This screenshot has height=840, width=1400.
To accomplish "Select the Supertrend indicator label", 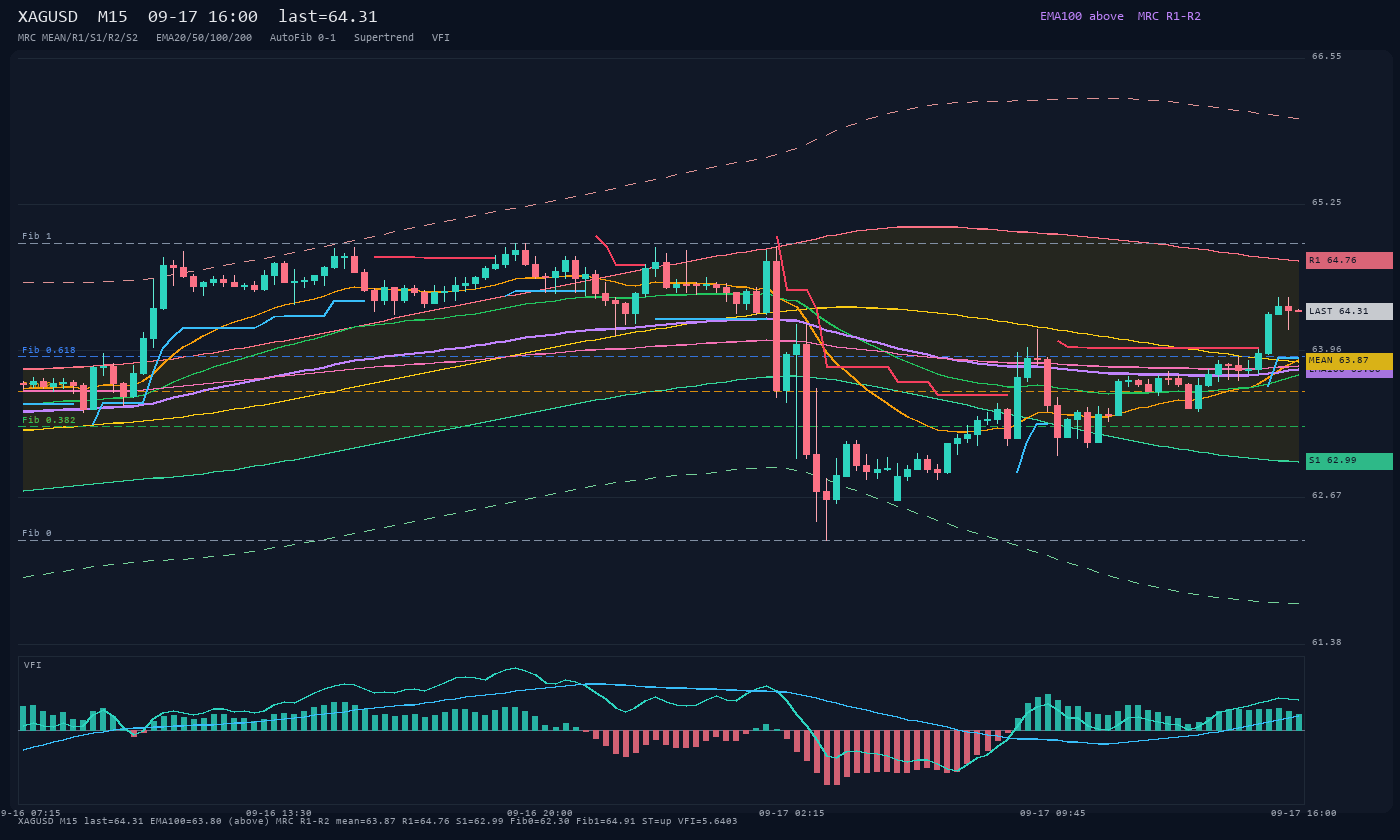I will 384,38.
